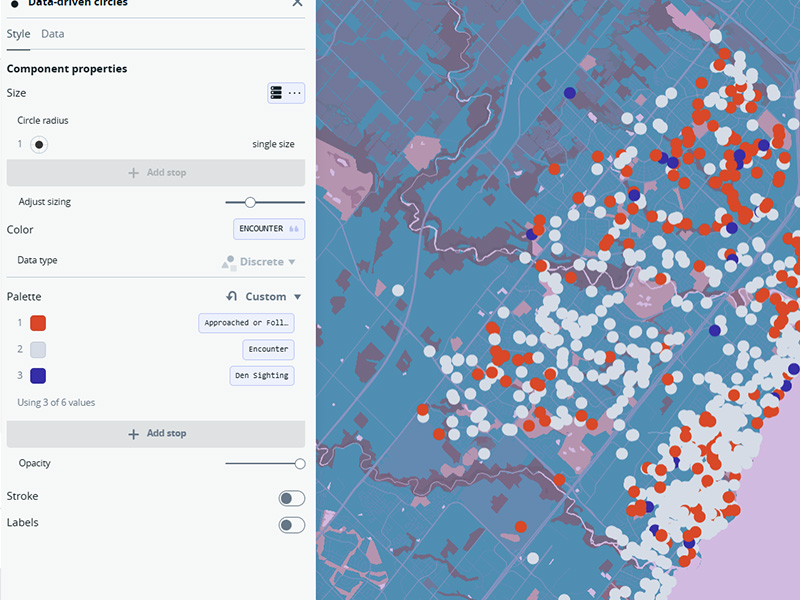Click the Den Sighting value chip
This screenshot has width=800, height=600.
click(x=263, y=375)
